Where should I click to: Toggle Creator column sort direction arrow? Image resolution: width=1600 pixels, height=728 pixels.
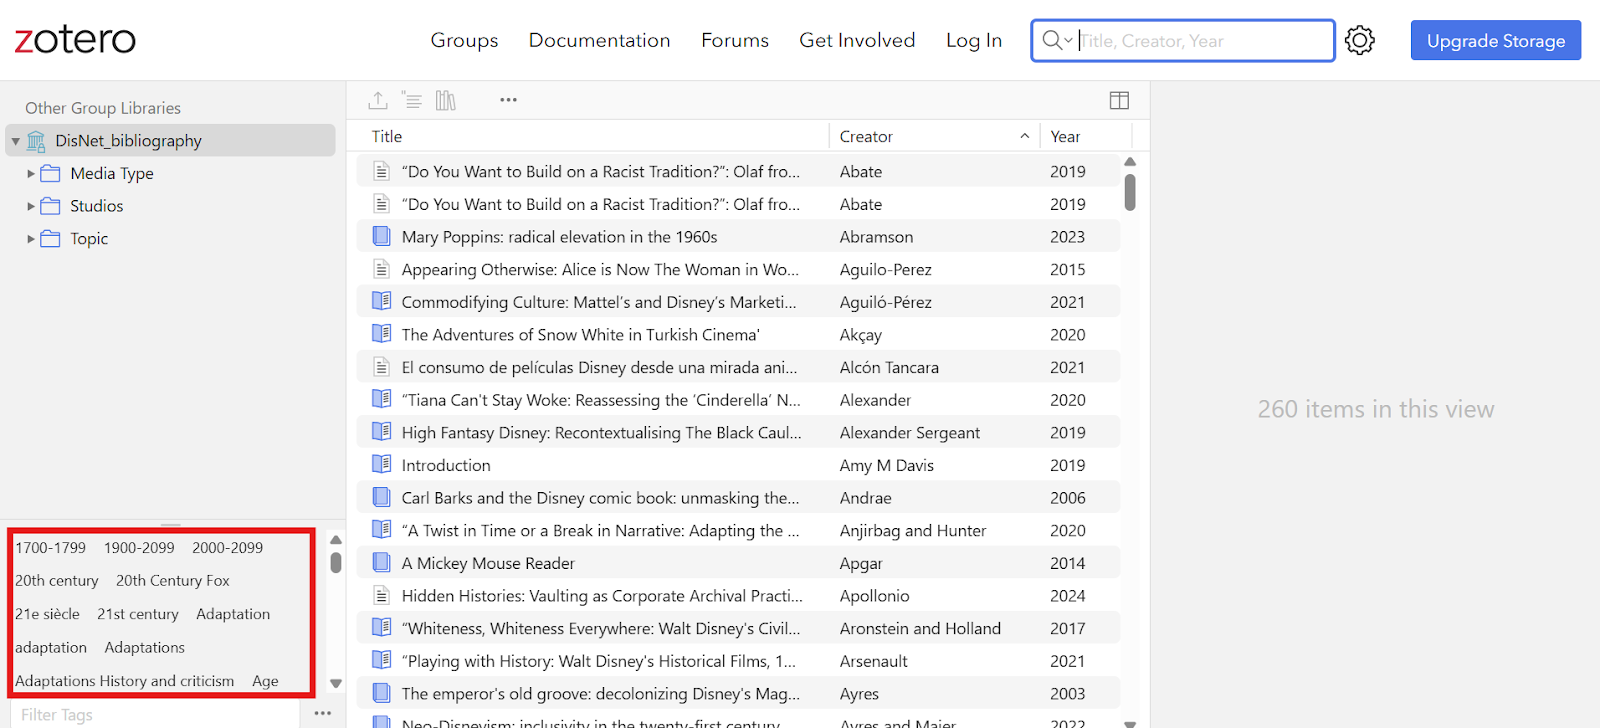1024,136
